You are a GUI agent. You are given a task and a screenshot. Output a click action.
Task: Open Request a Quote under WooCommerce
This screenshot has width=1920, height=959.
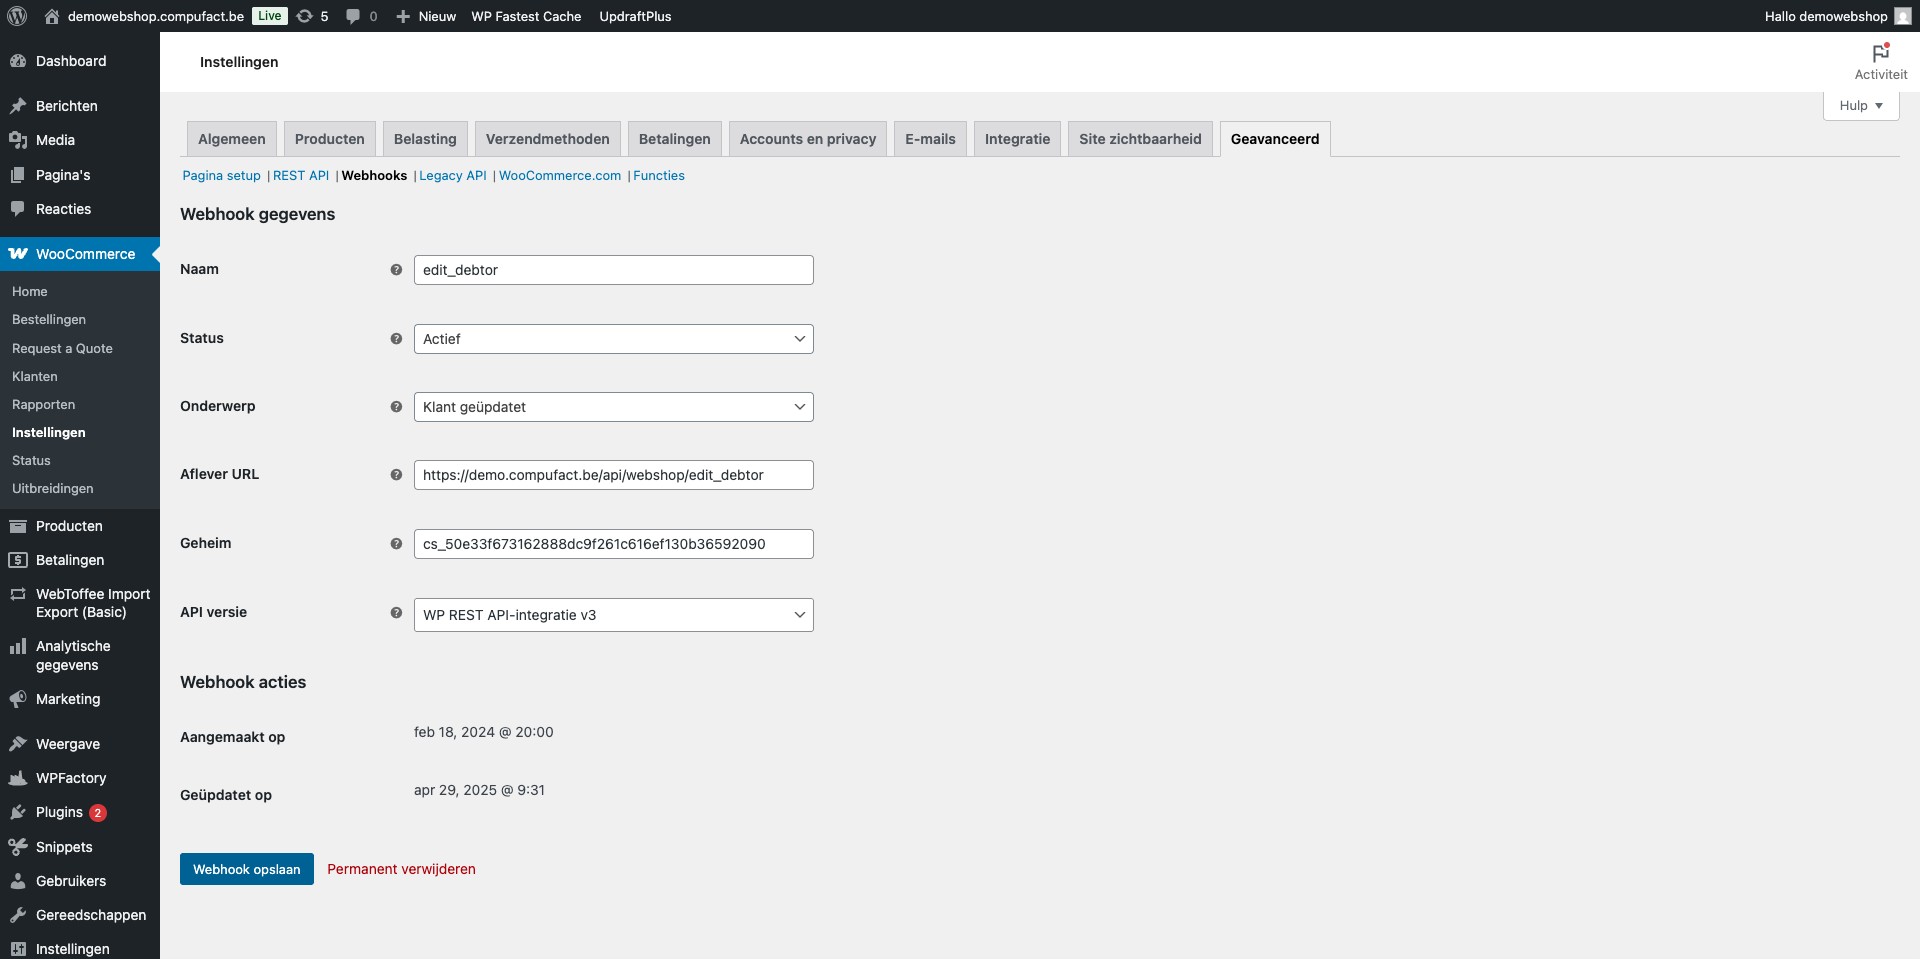tap(62, 348)
